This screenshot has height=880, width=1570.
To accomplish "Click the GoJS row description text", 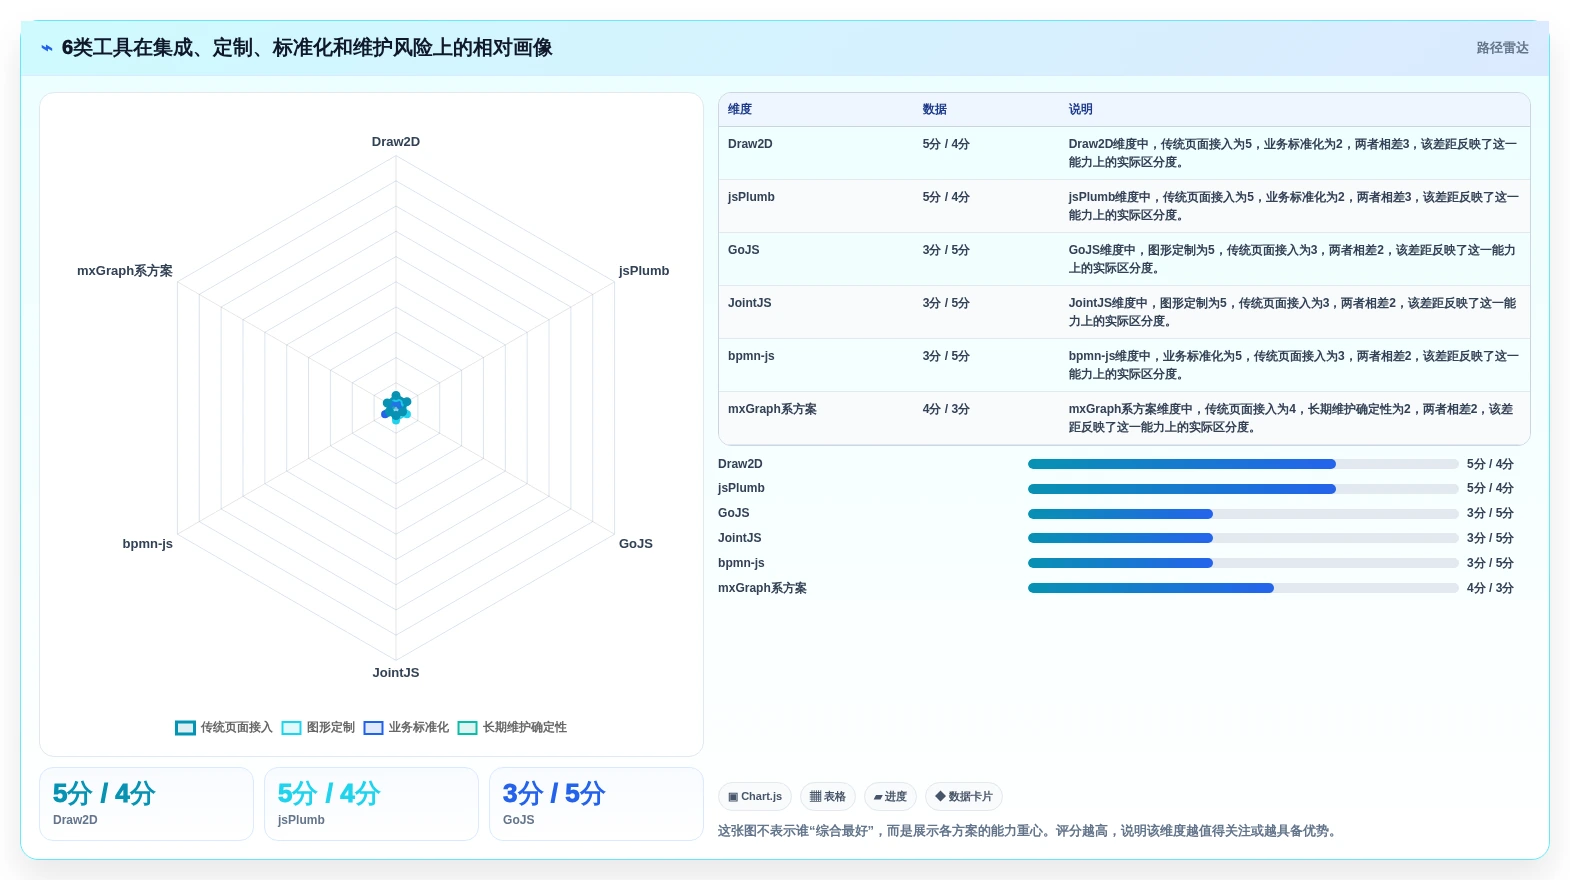I will 1292,259.
